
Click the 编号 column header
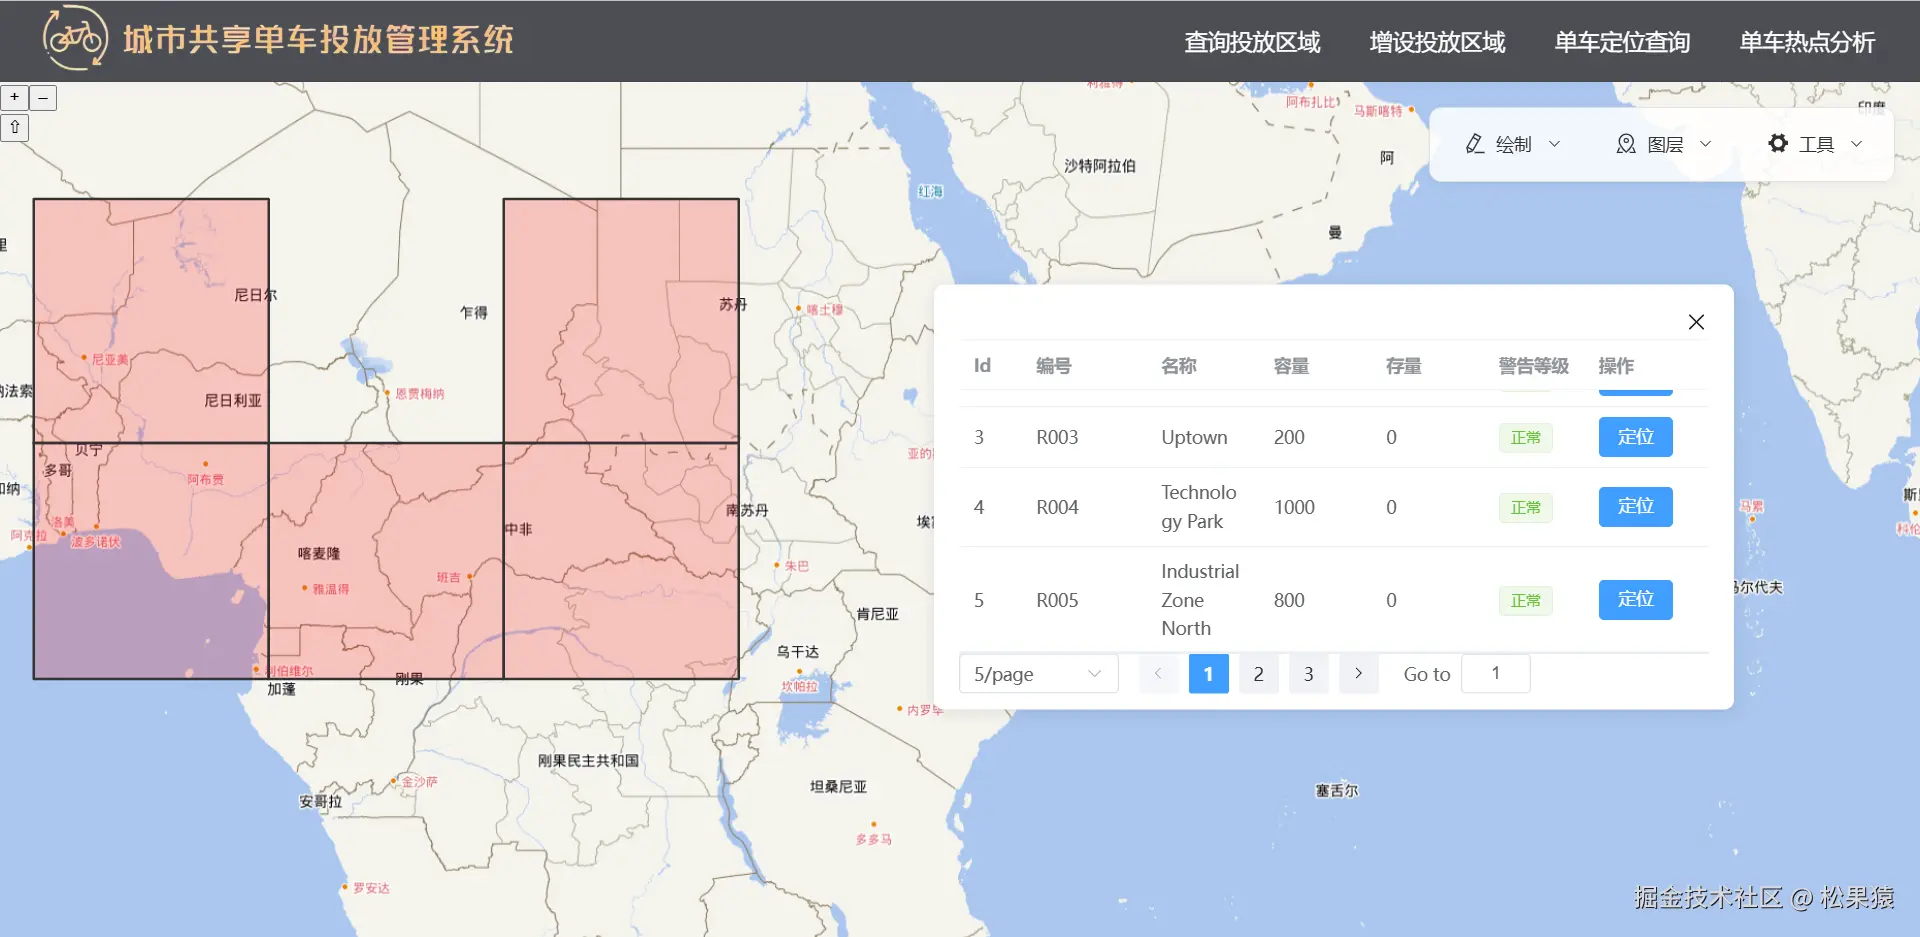[x=1053, y=366]
